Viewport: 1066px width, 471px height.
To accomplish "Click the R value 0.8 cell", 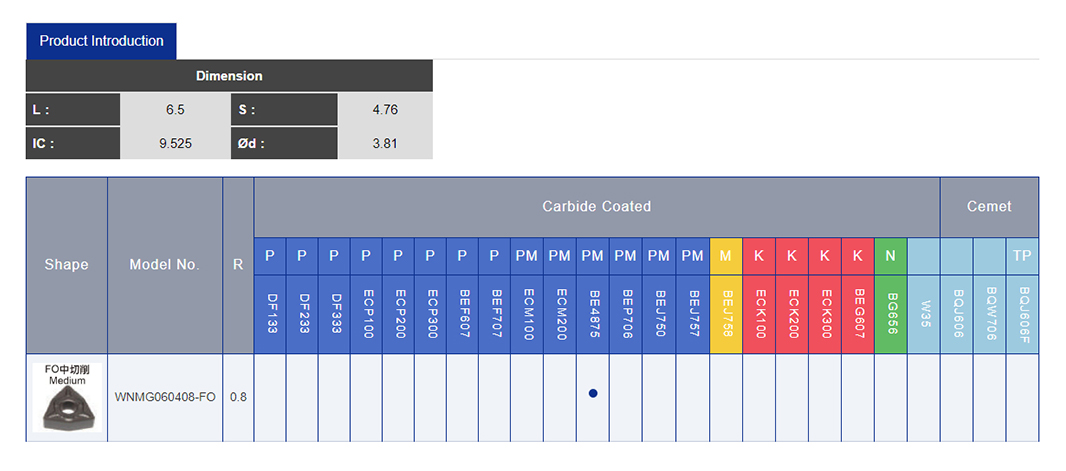I will coord(238,397).
